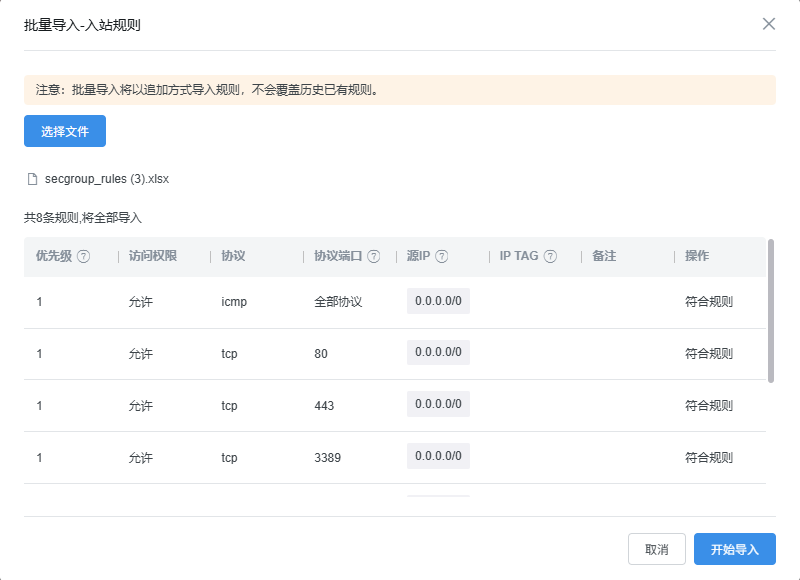Image resolution: width=800 pixels, height=580 pixels.
Task: Click 符合规则 status in port 3389 row
Action: [708, 458]
